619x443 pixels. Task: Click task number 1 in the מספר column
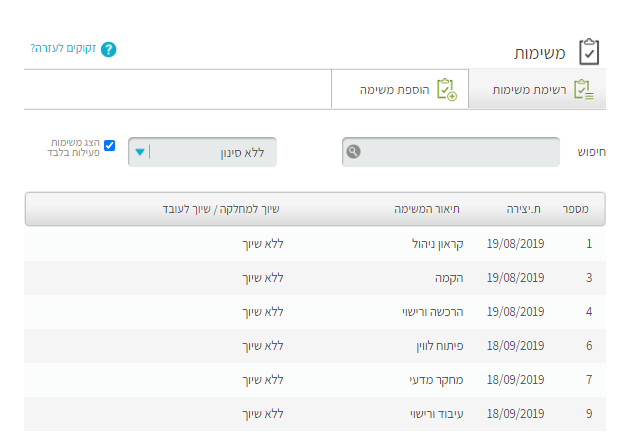tap(589, 244)
